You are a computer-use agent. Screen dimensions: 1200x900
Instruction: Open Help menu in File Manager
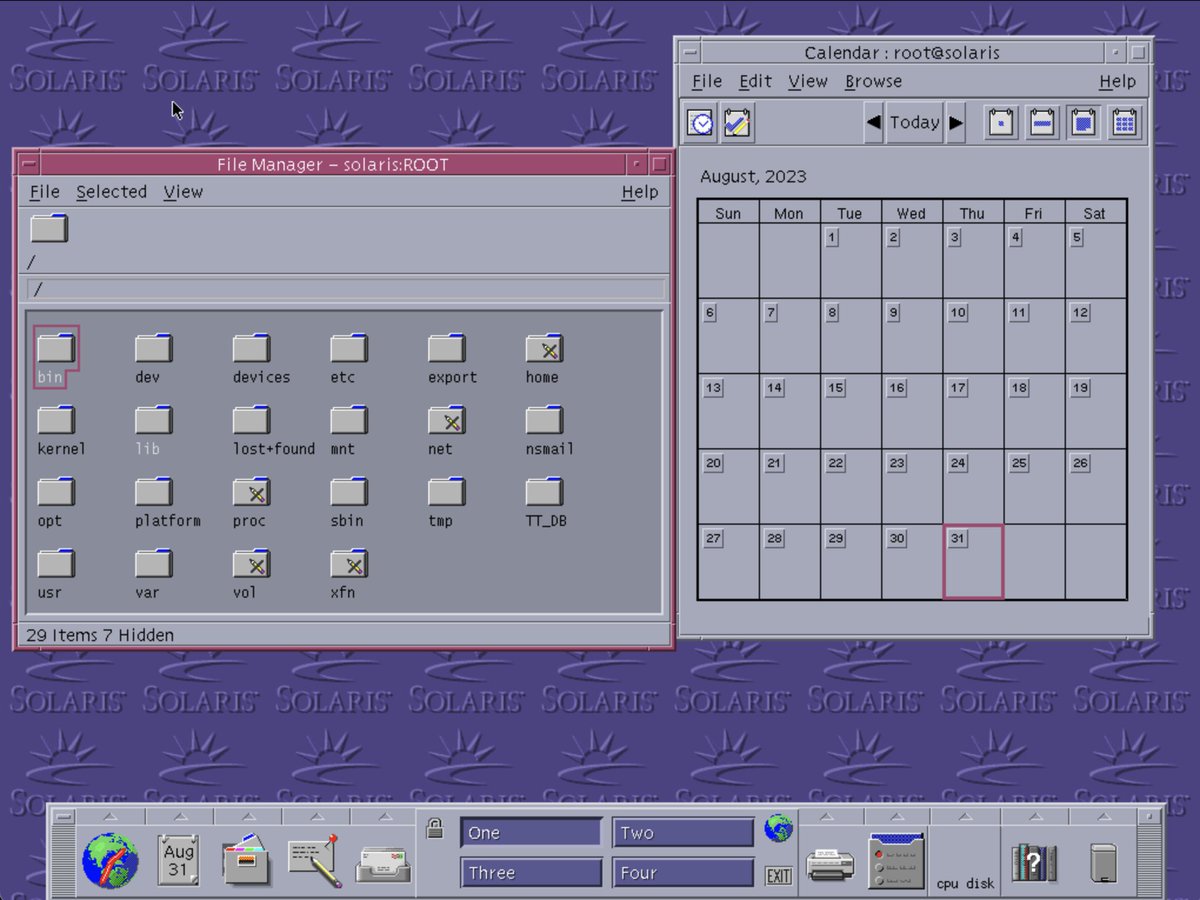click(x=640, y=192)
